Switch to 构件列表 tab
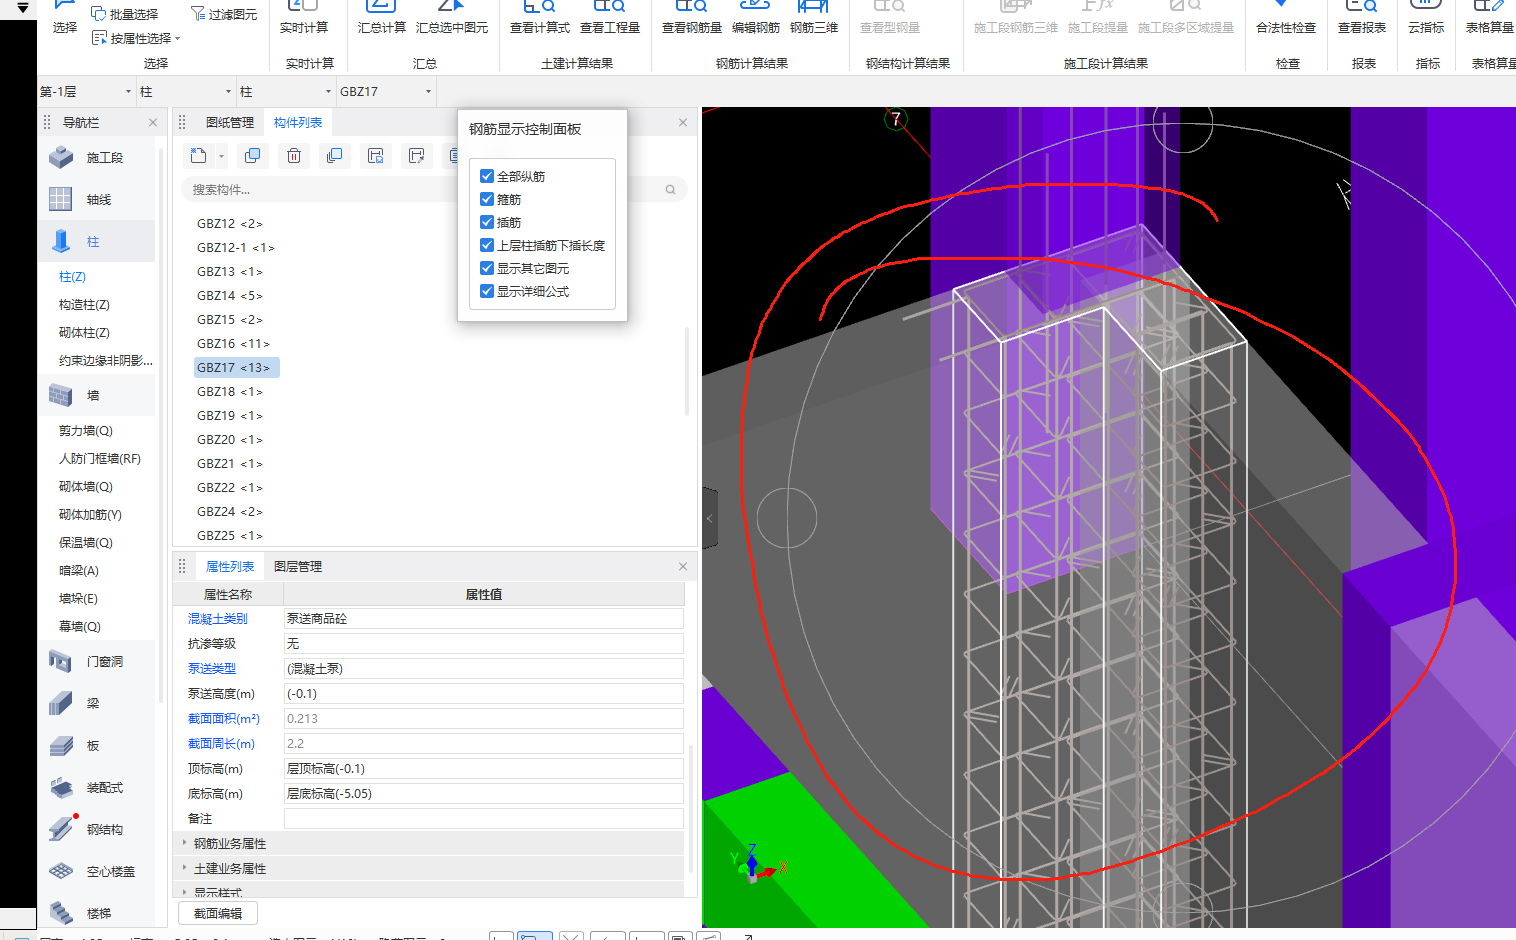1516x940 pixels. pos(298,122)
